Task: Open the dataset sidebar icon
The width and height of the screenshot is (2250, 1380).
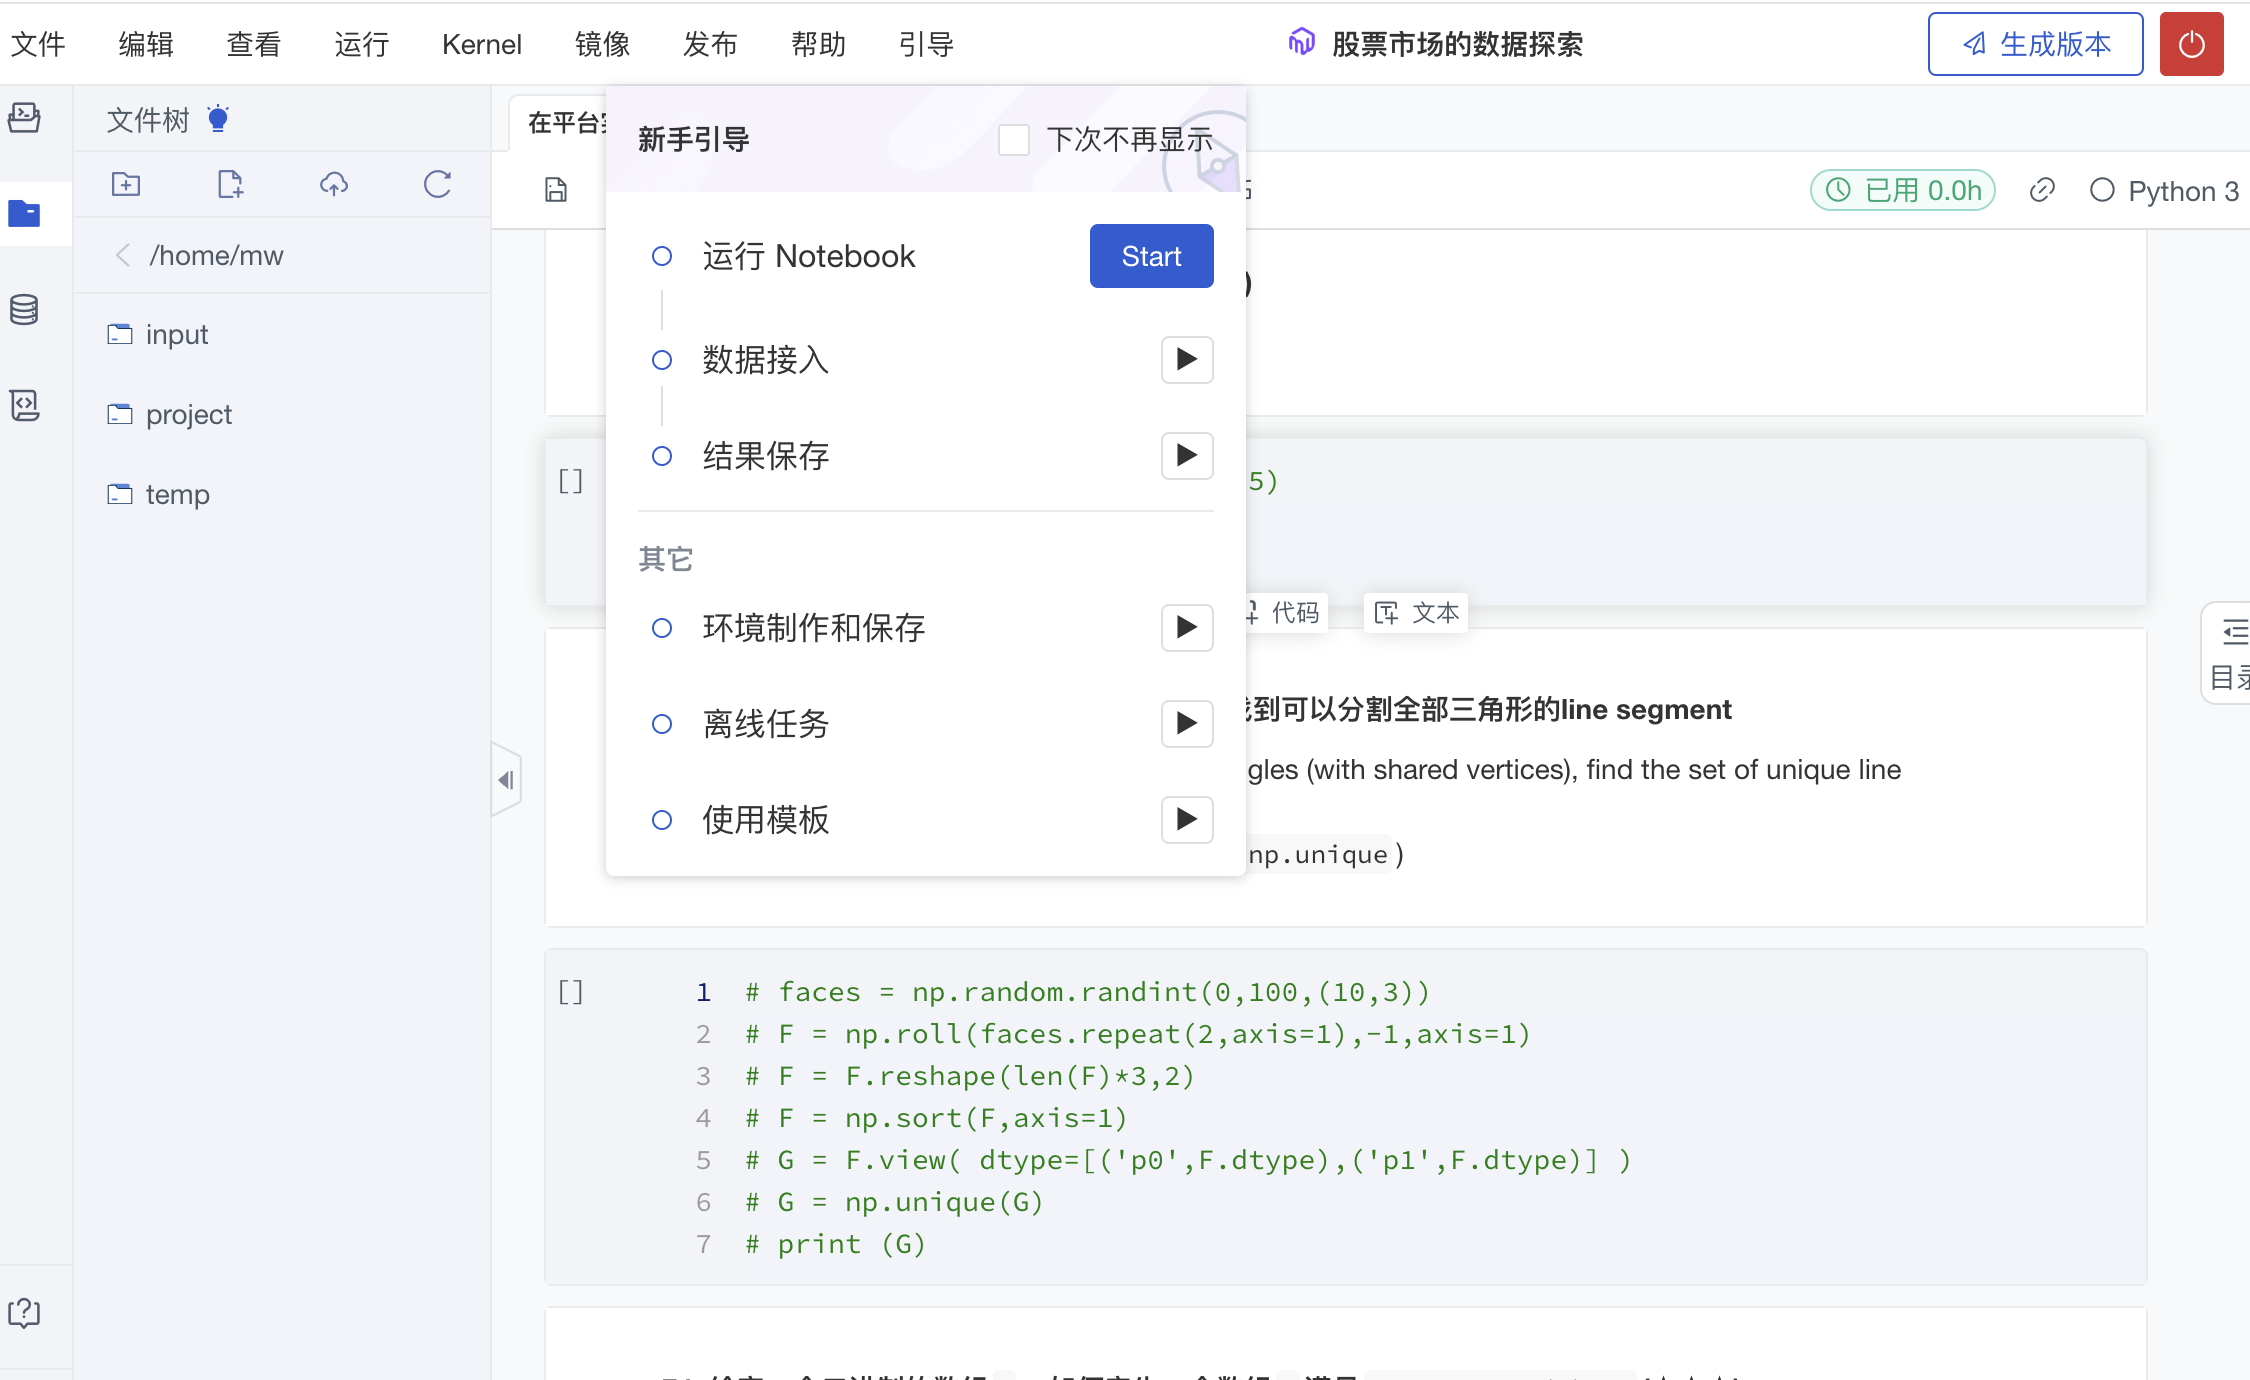Action: [x=25, y=309]
